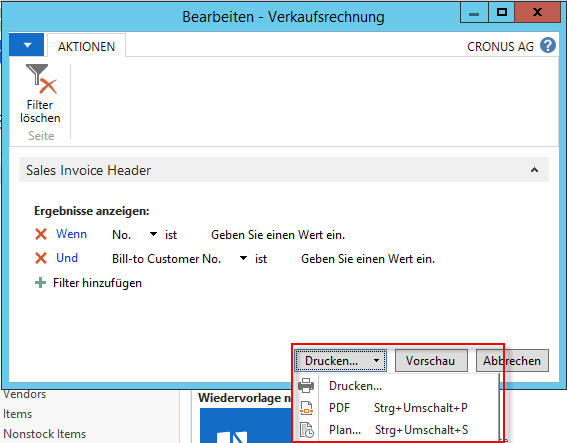The width and height of the screenshot is (567, 443).
Task: Open the CRONUS AG help question mark
Action: point(548,46)
